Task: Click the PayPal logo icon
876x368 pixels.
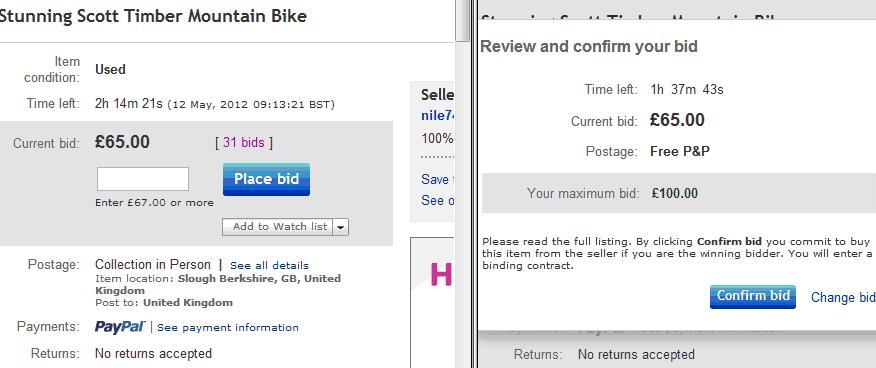Action: pyautogui.click(x=120, y=327)
